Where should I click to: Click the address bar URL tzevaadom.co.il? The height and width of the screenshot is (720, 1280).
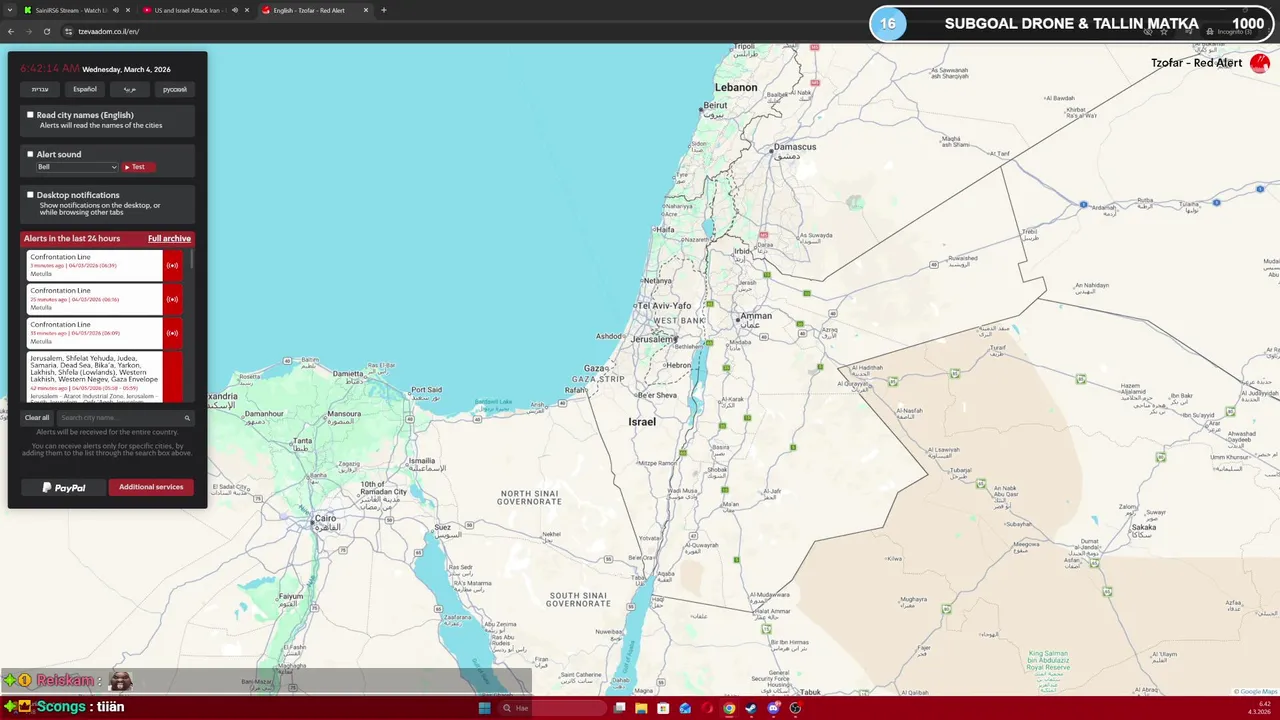pos(108,31)
